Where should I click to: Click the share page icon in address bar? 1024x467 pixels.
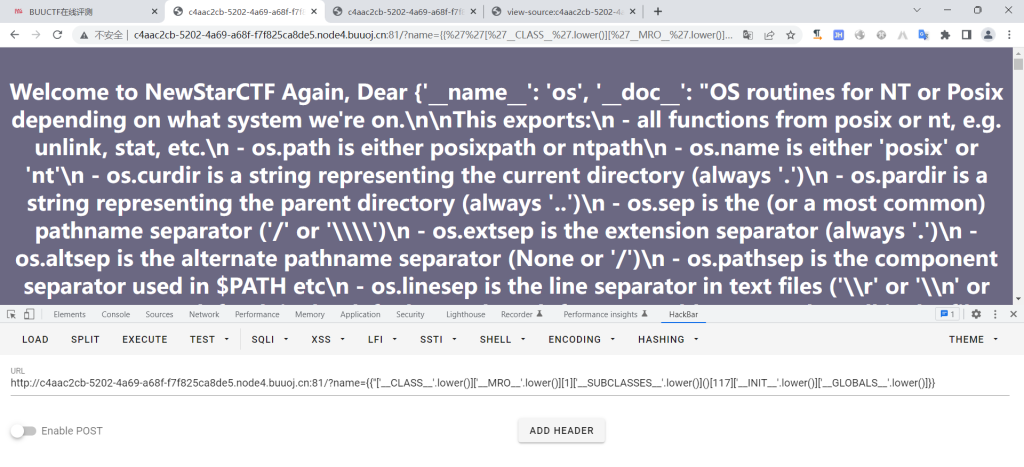coord(768,34)
